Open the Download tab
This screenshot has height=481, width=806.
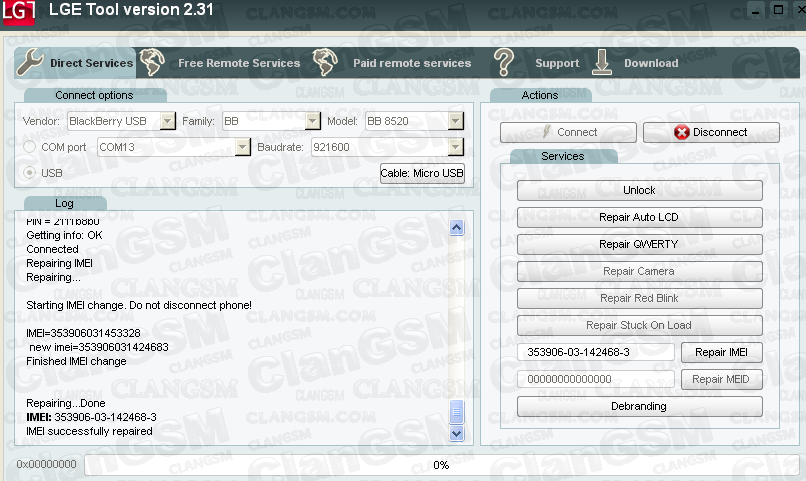coord(651,63)
